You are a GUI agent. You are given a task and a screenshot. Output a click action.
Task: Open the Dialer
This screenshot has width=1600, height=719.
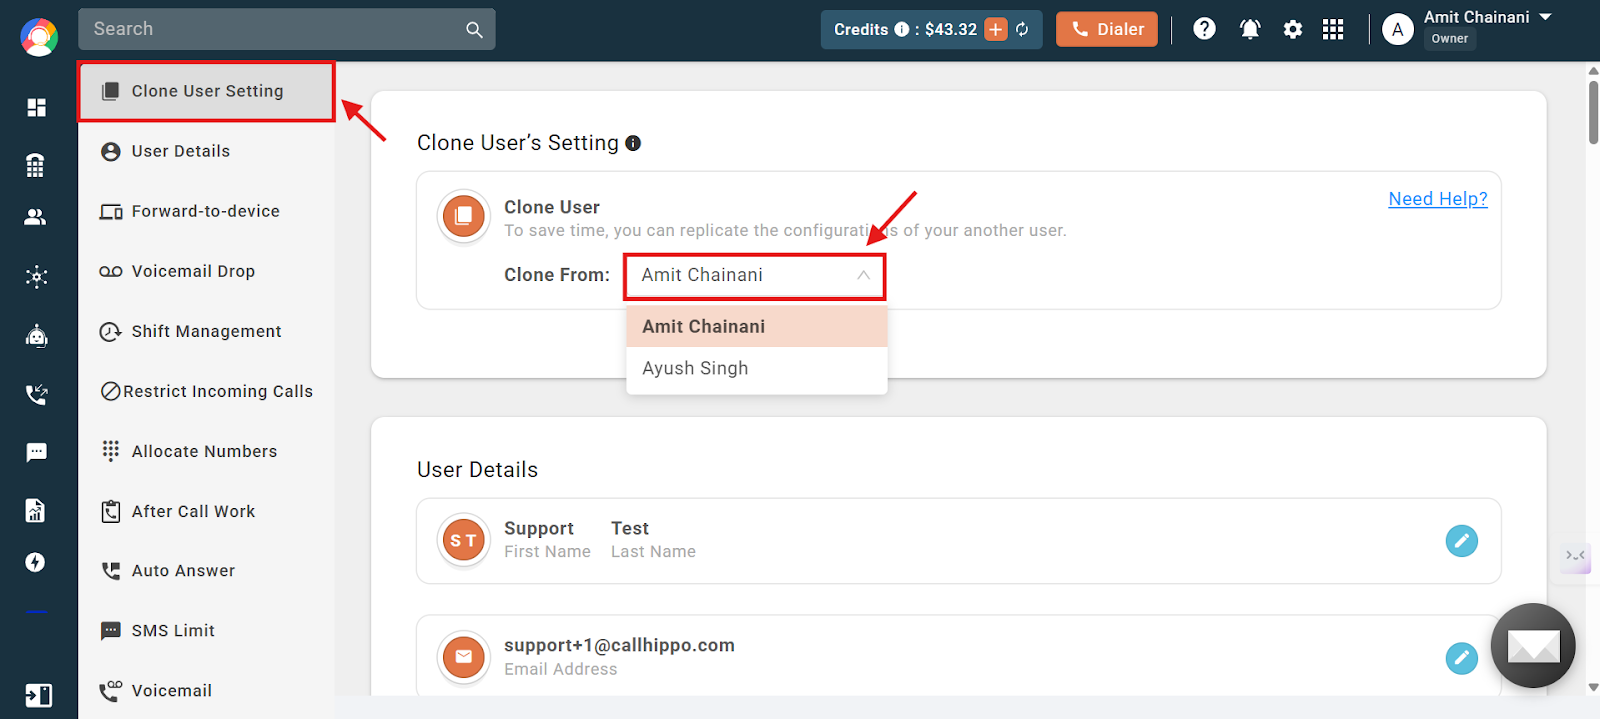1107,29
